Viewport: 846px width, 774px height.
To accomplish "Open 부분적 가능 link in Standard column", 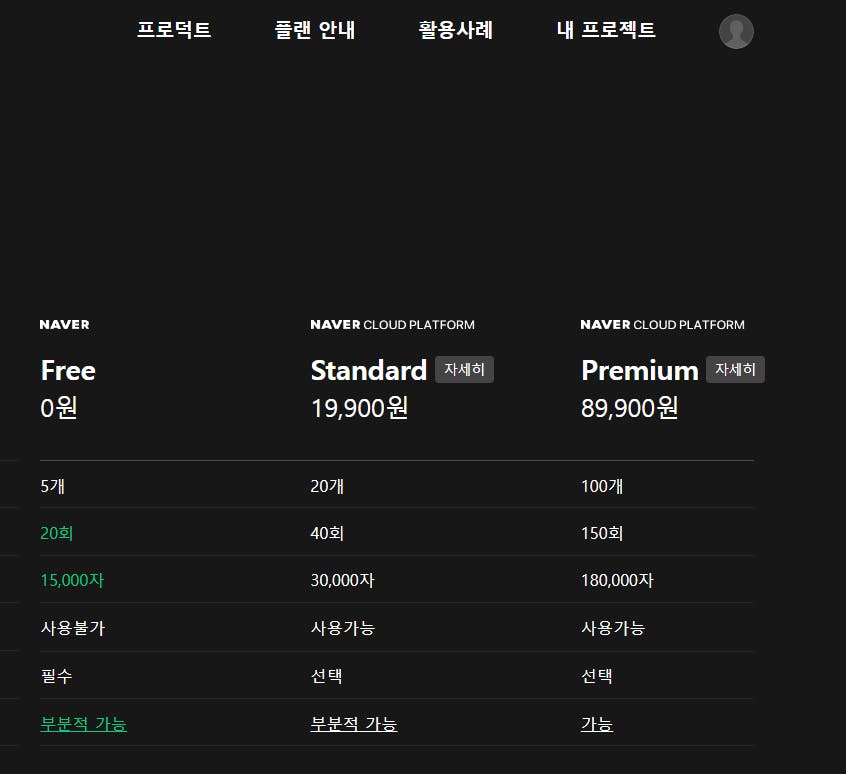I will [x=354, y=724].
